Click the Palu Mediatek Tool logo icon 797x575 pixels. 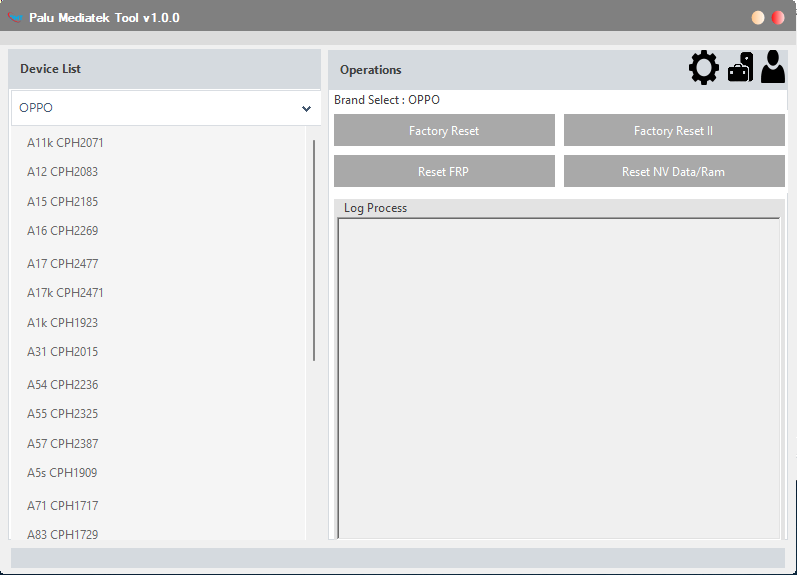click(15, 17)
